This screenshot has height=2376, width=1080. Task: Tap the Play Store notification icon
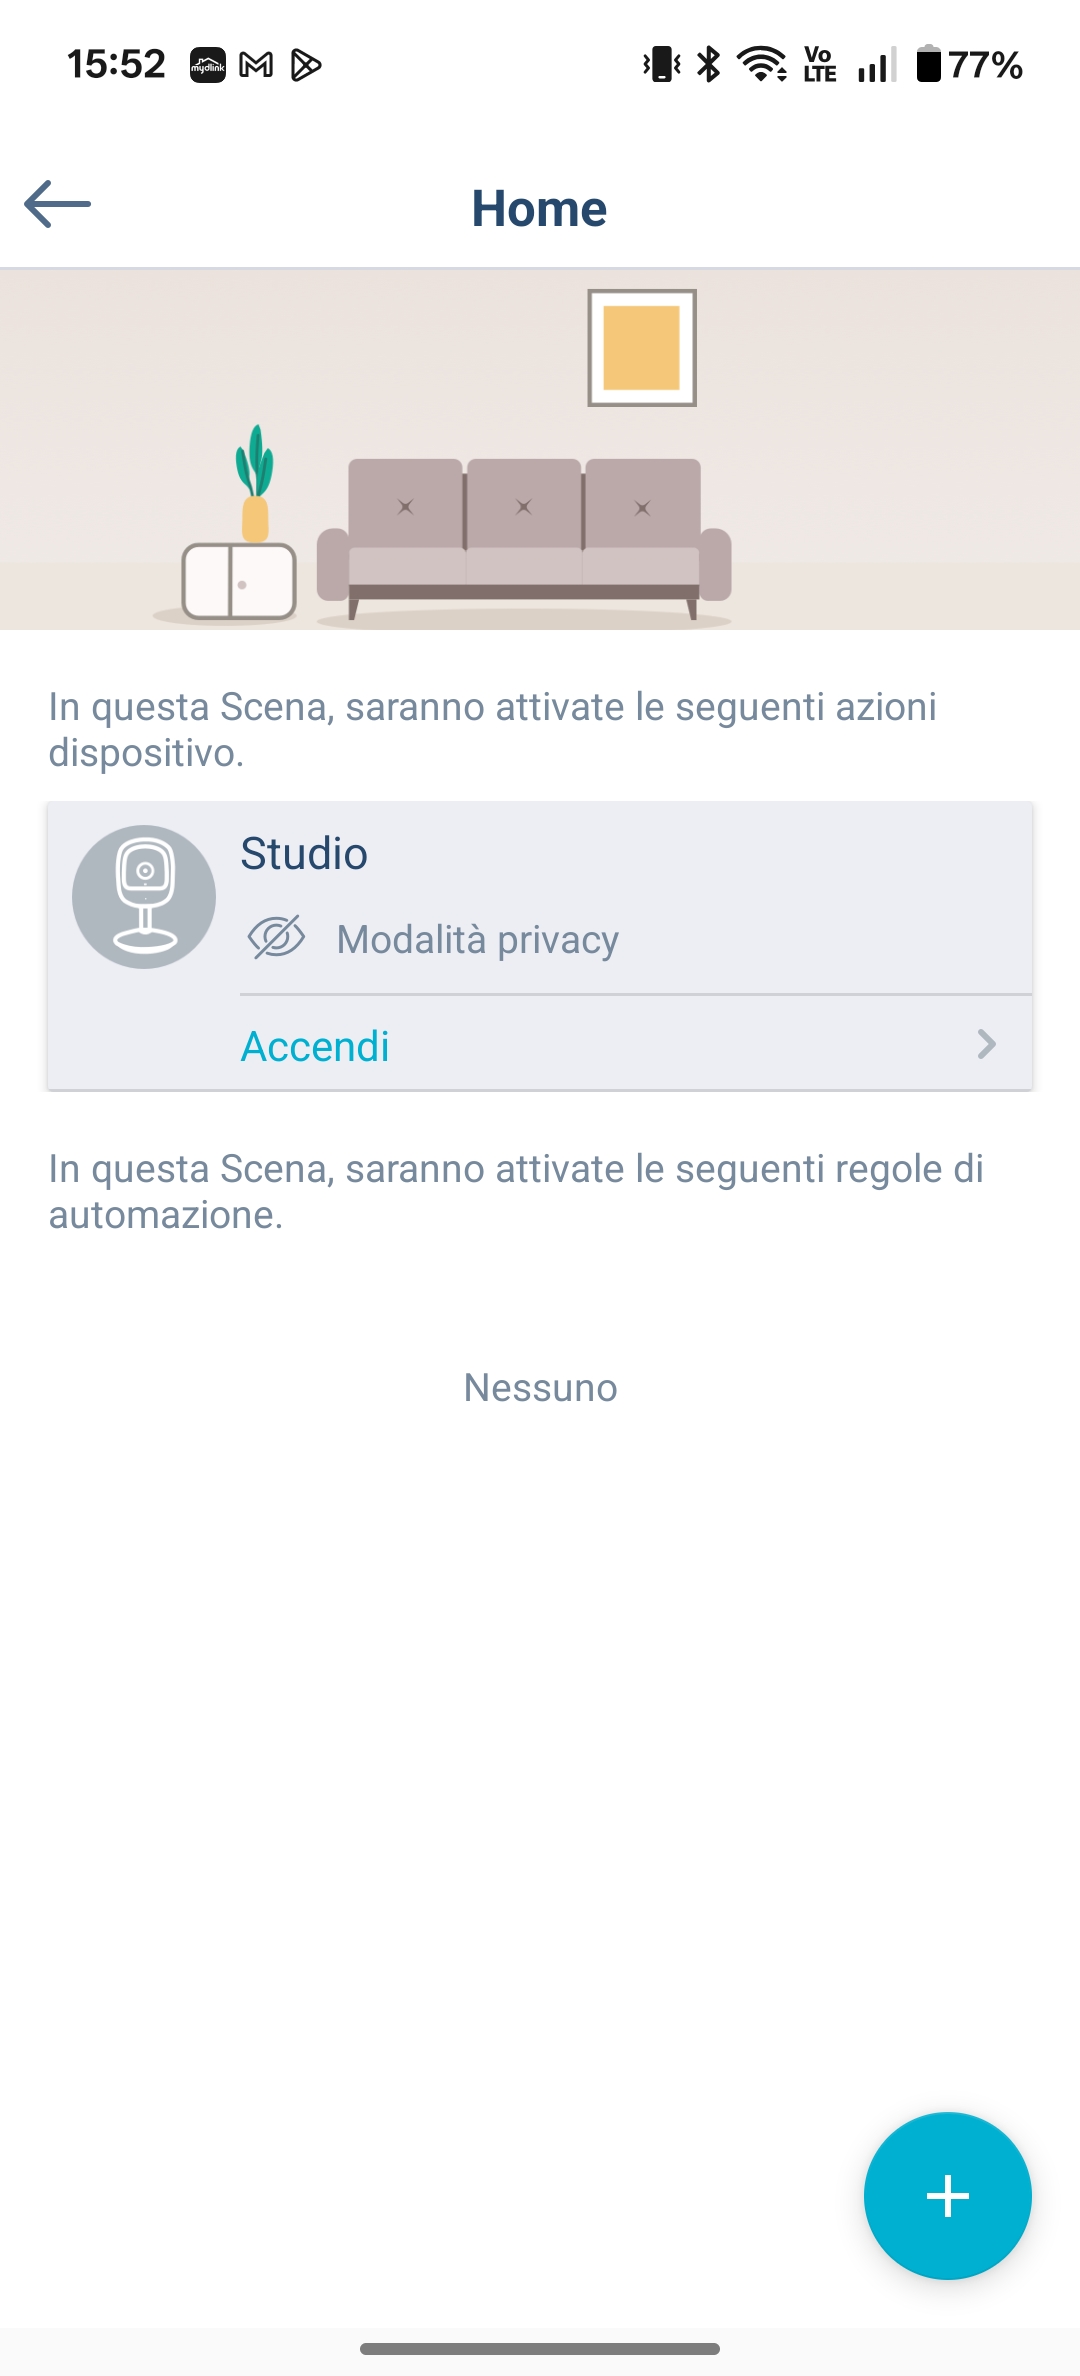[x=306, y=66]
